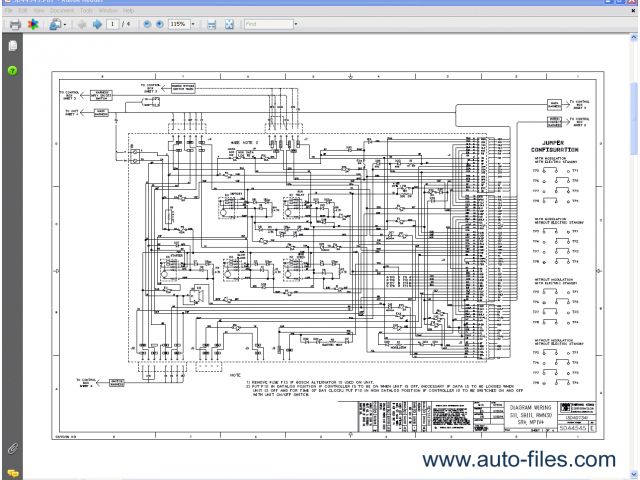Go to the next page with the arrow
This screenshot has width=640, height=480.
97,22
